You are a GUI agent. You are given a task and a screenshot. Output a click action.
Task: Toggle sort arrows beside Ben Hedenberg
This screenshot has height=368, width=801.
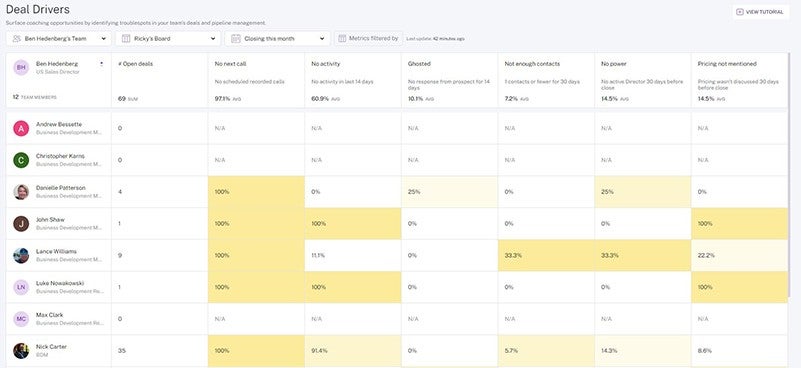coord(101,64)
